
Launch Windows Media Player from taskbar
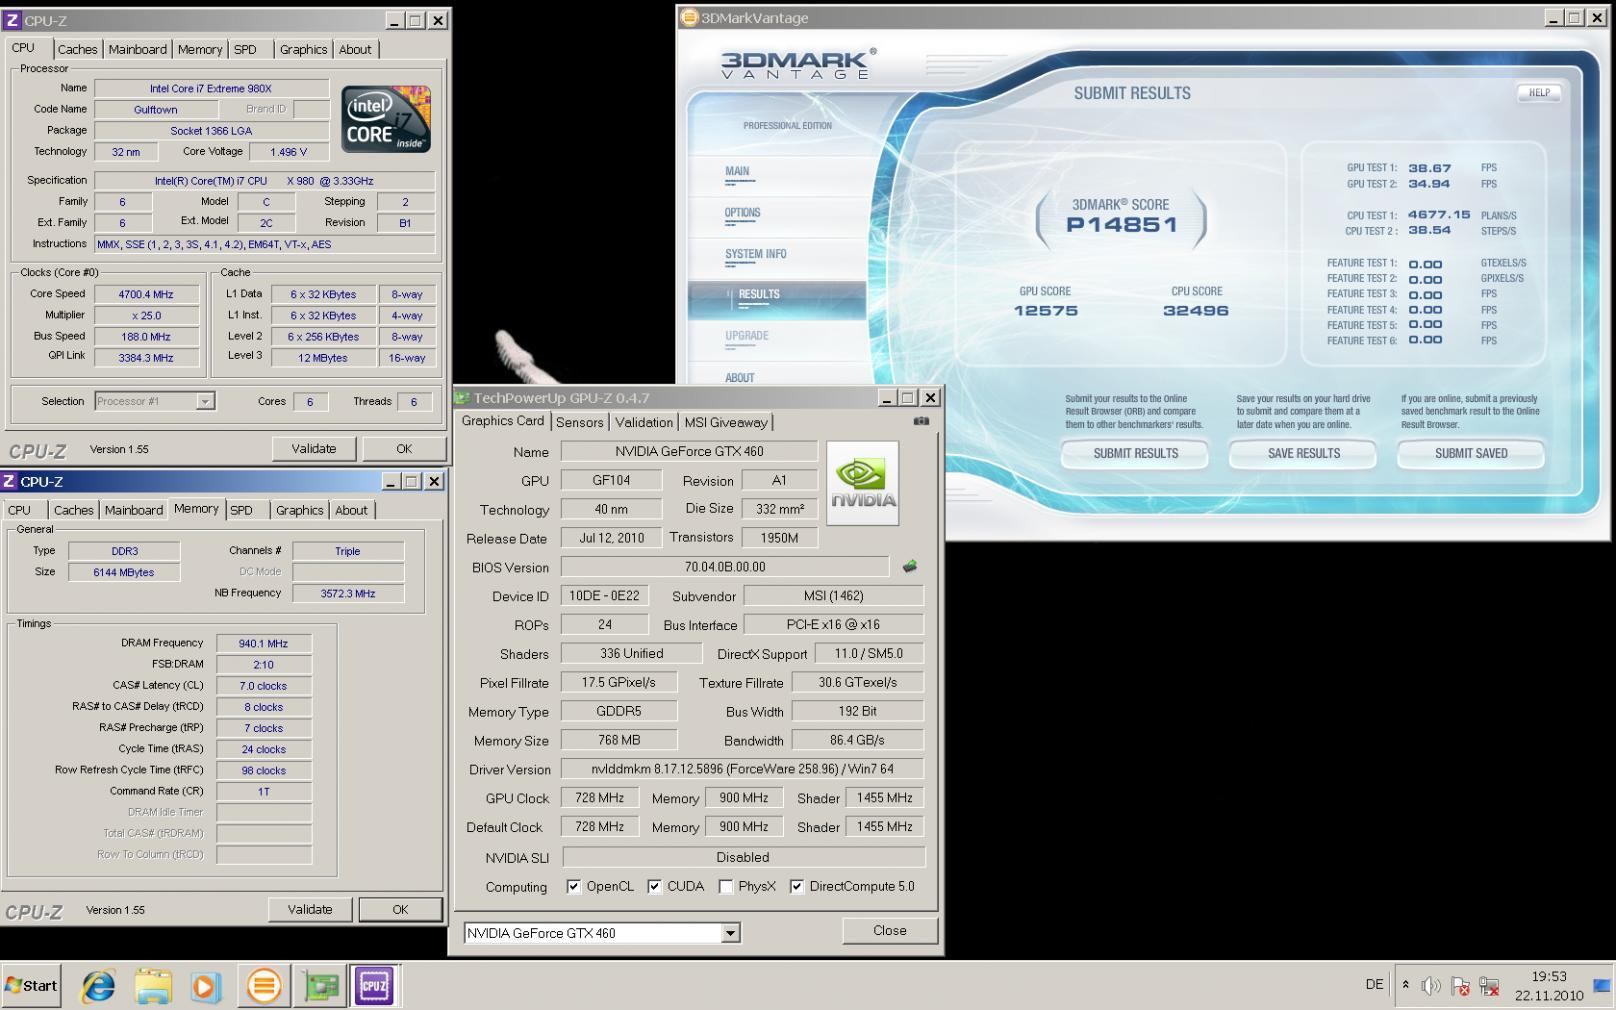pyautogui.click(x=205, y=986)
